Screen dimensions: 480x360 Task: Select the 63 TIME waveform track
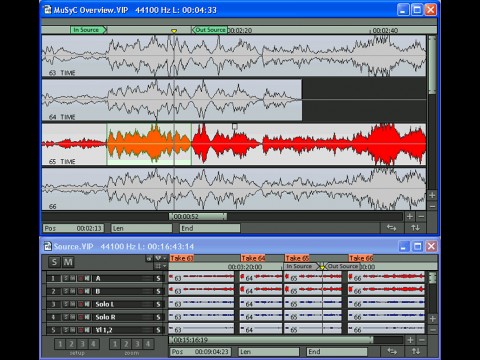pos(234,56)
